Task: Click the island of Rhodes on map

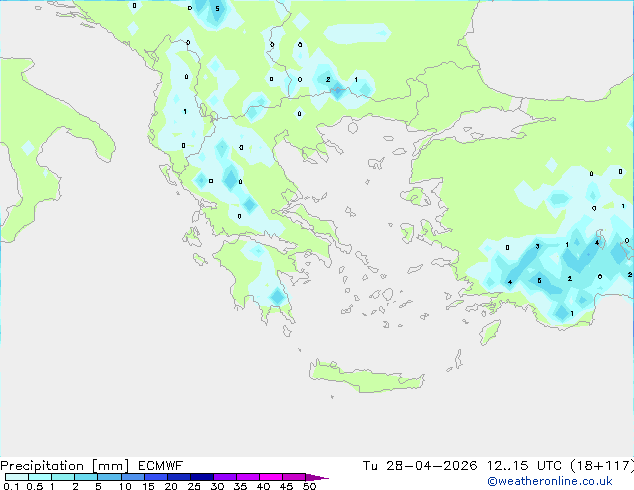Action: click(490, 332)
